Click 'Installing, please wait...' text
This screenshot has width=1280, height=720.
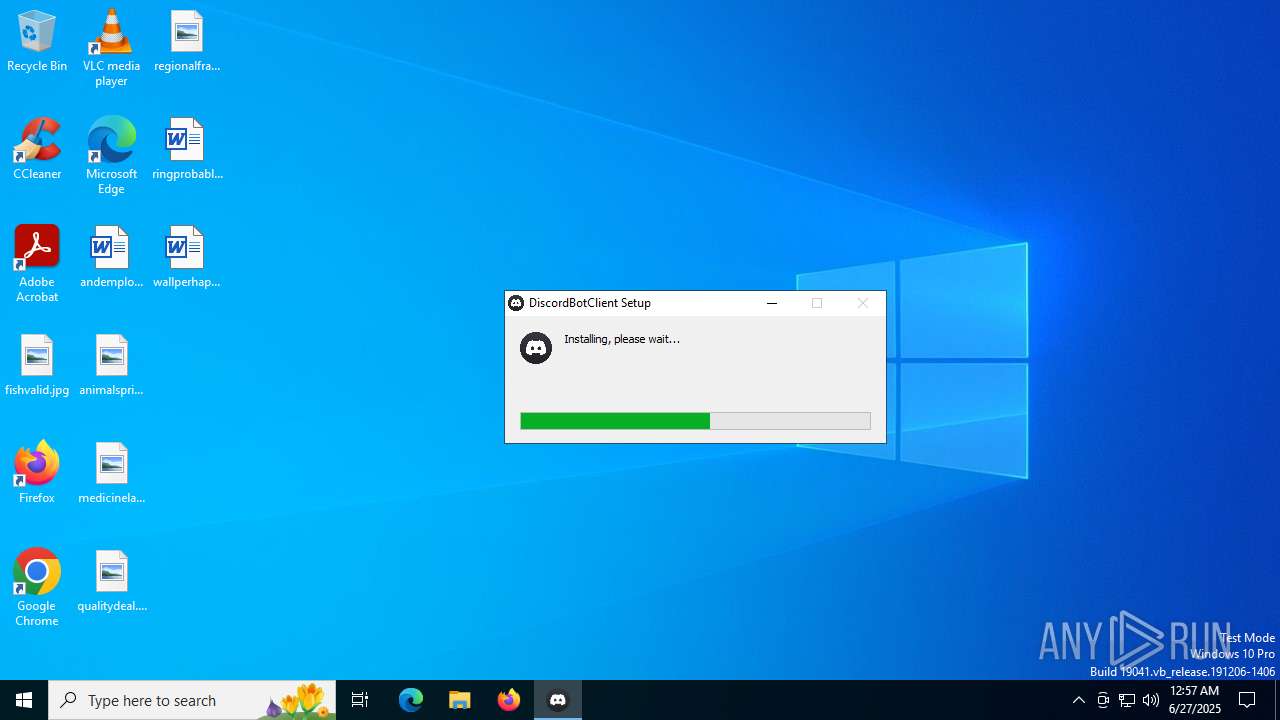pyautogui.click(x=622, y=339)
